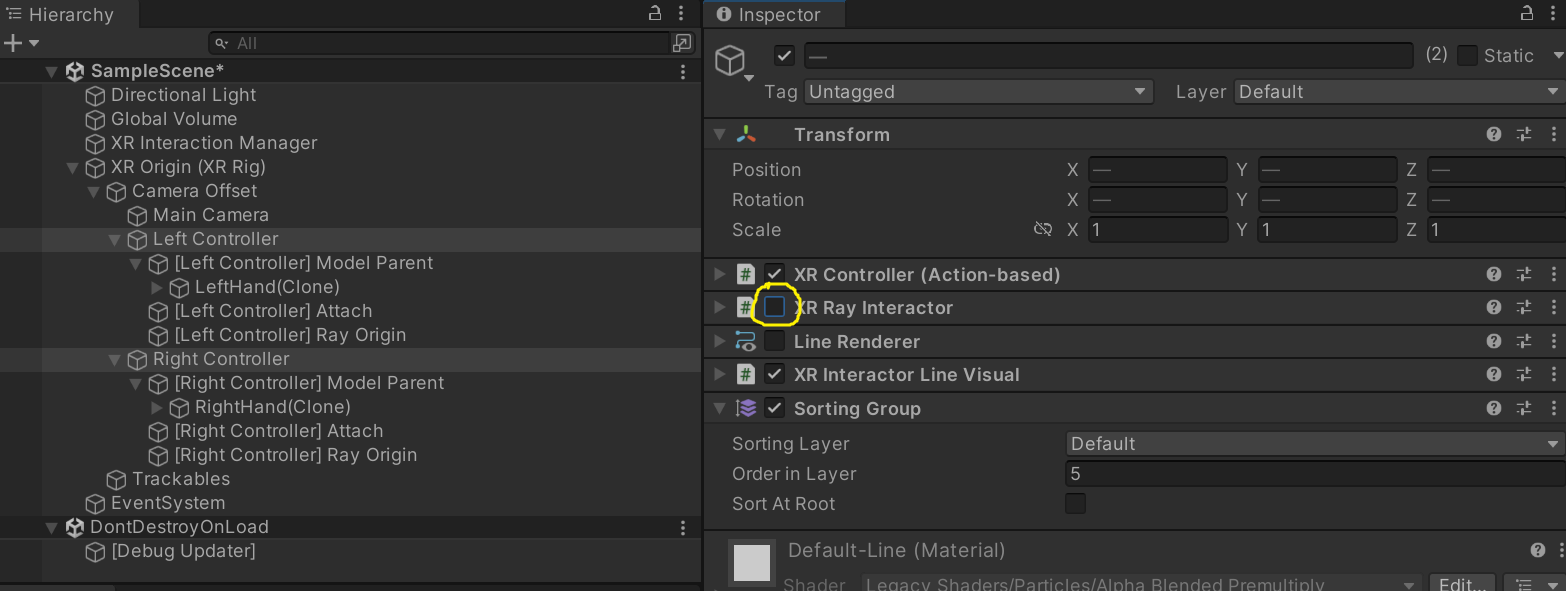Click the Scale constrain proportions link icon
The image size is (1566, 591).
point(1043,229)
